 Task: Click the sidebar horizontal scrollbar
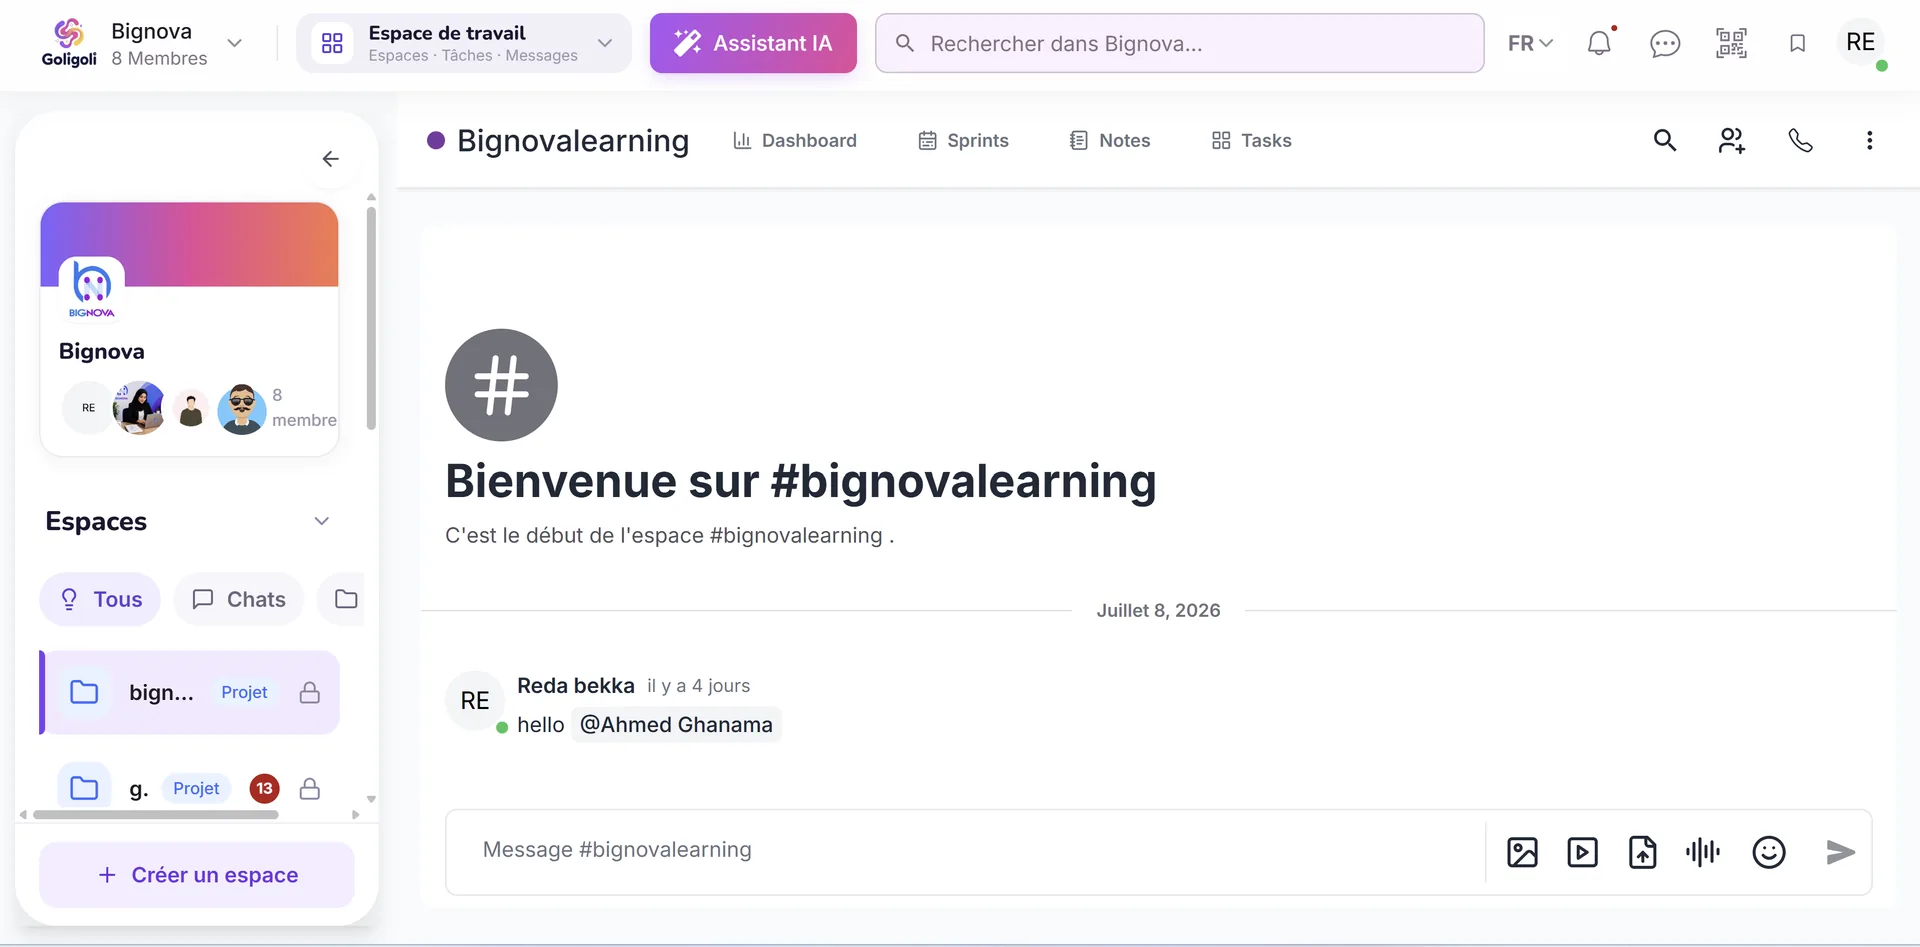[156, 815]
